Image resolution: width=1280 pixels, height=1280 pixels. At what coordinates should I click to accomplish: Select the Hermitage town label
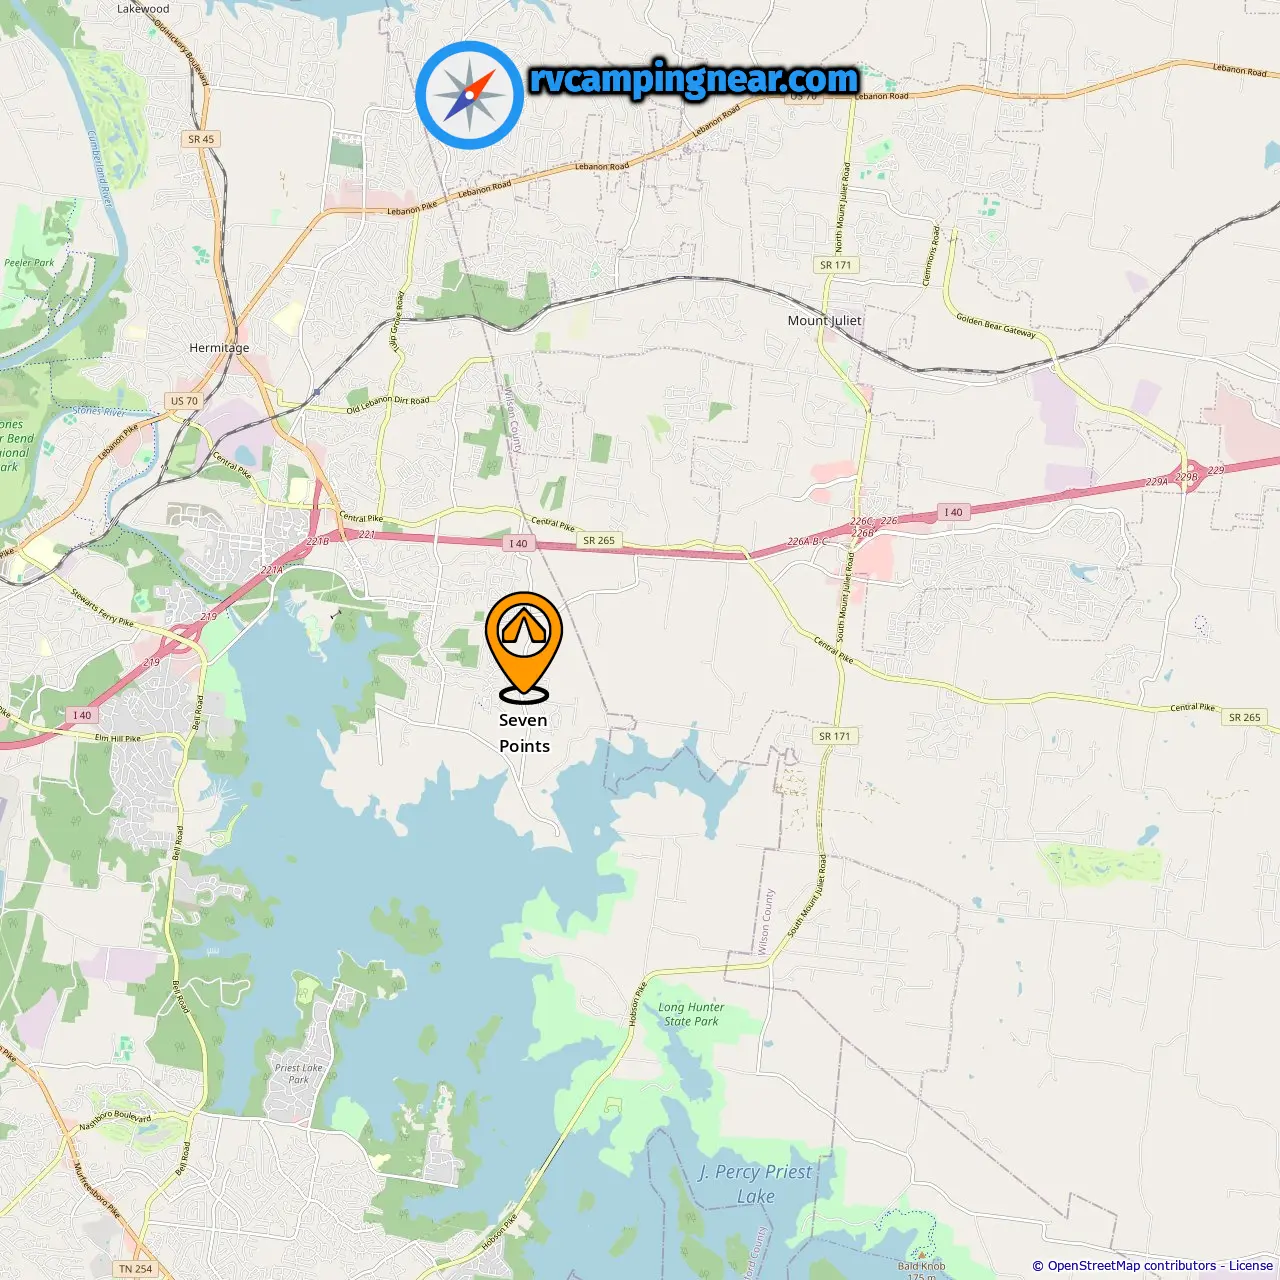pos(219,348)
